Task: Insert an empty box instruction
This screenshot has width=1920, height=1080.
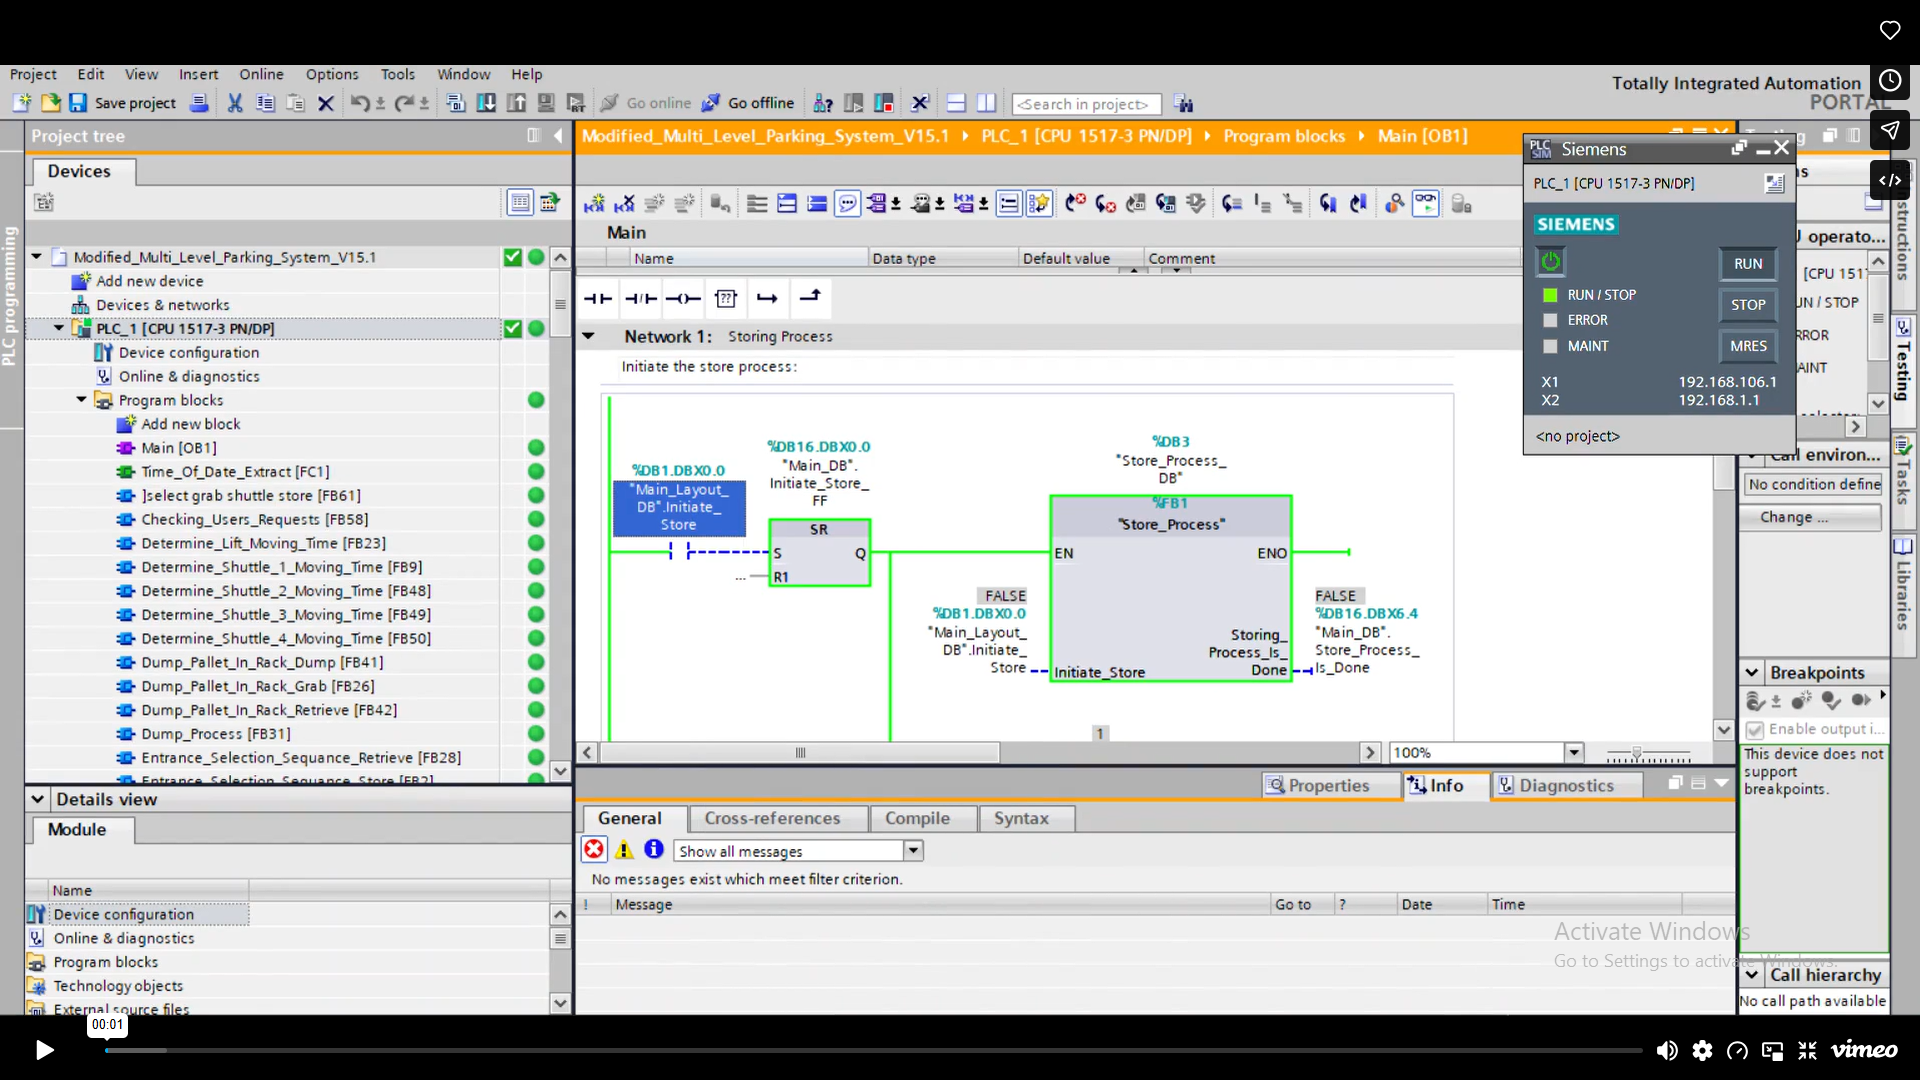Action: 726,298
